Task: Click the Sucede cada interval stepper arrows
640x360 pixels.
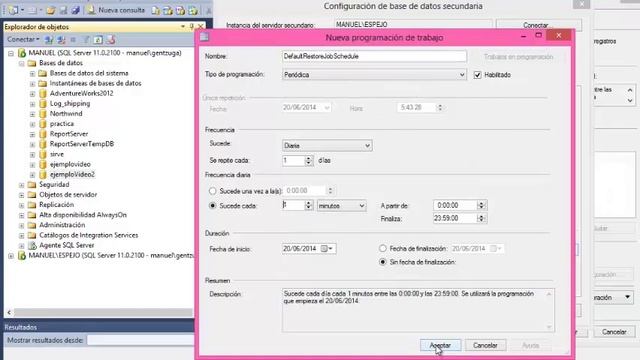Action: [x=309, y=205]
